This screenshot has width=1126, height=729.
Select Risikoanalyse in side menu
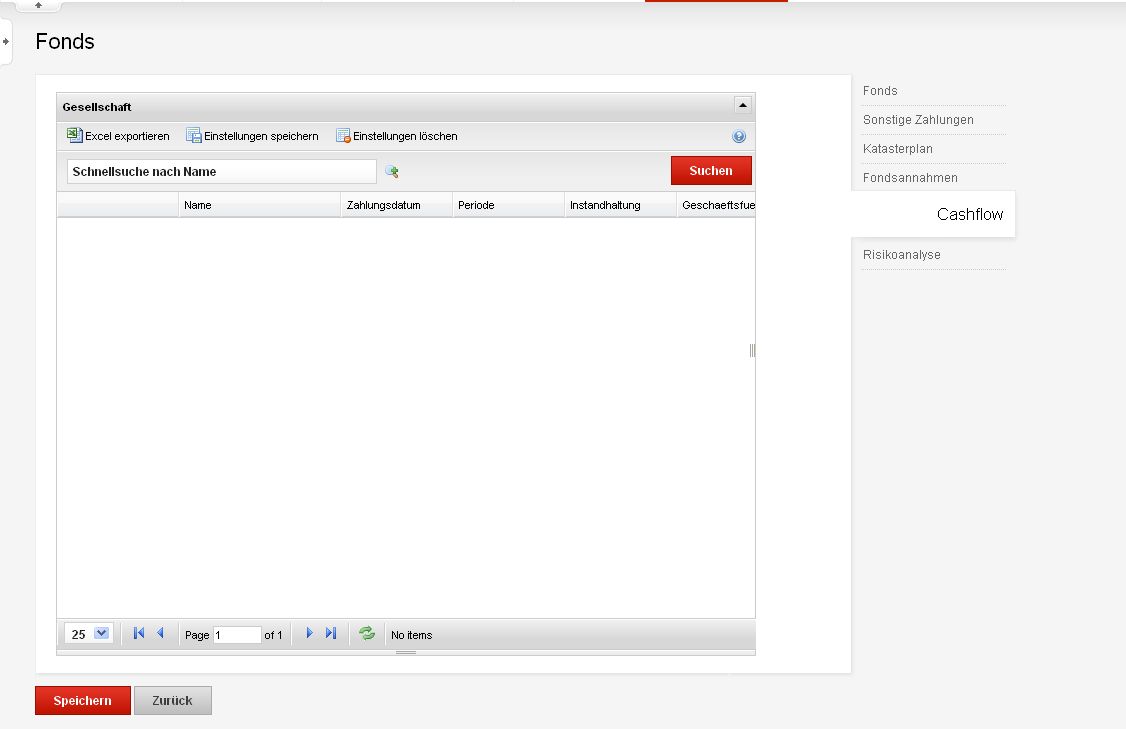(901, 255)
